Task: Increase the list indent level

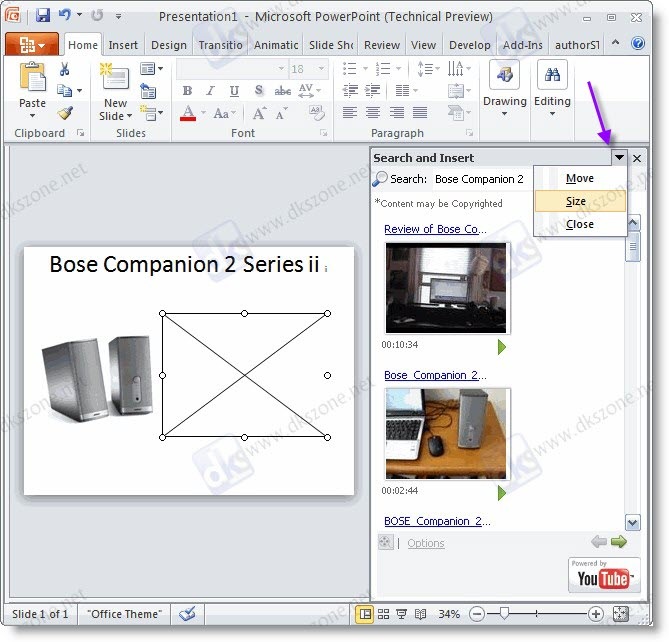Action: [373, 90]
